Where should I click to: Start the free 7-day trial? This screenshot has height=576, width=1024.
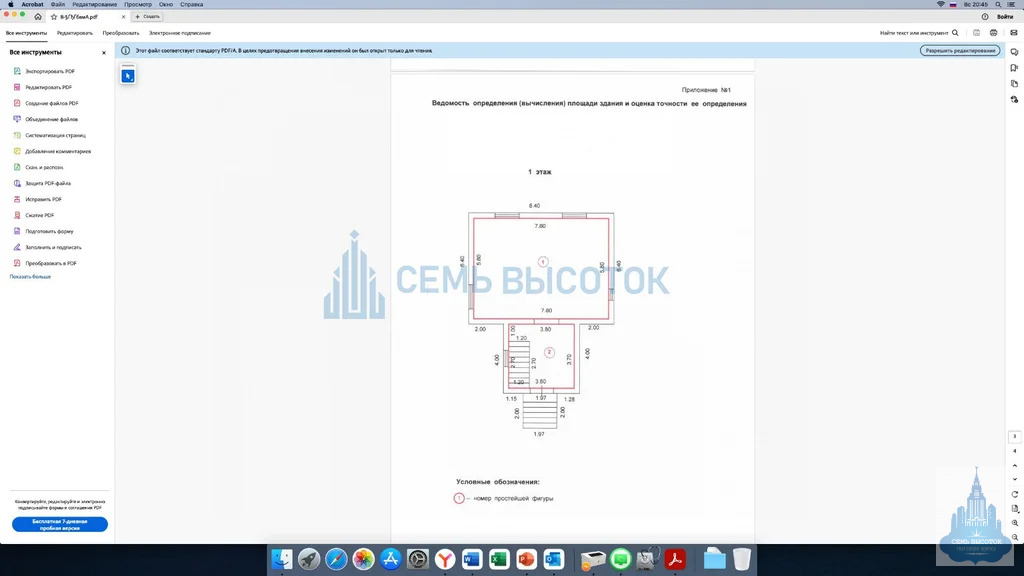59,524
